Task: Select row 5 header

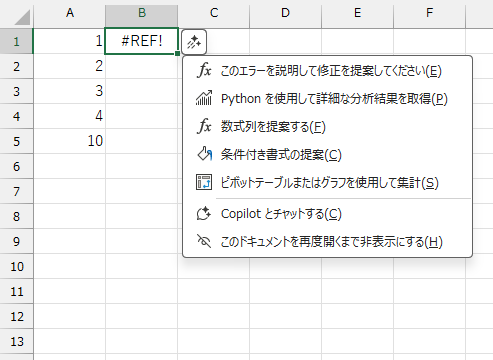Action: (16, 141)
